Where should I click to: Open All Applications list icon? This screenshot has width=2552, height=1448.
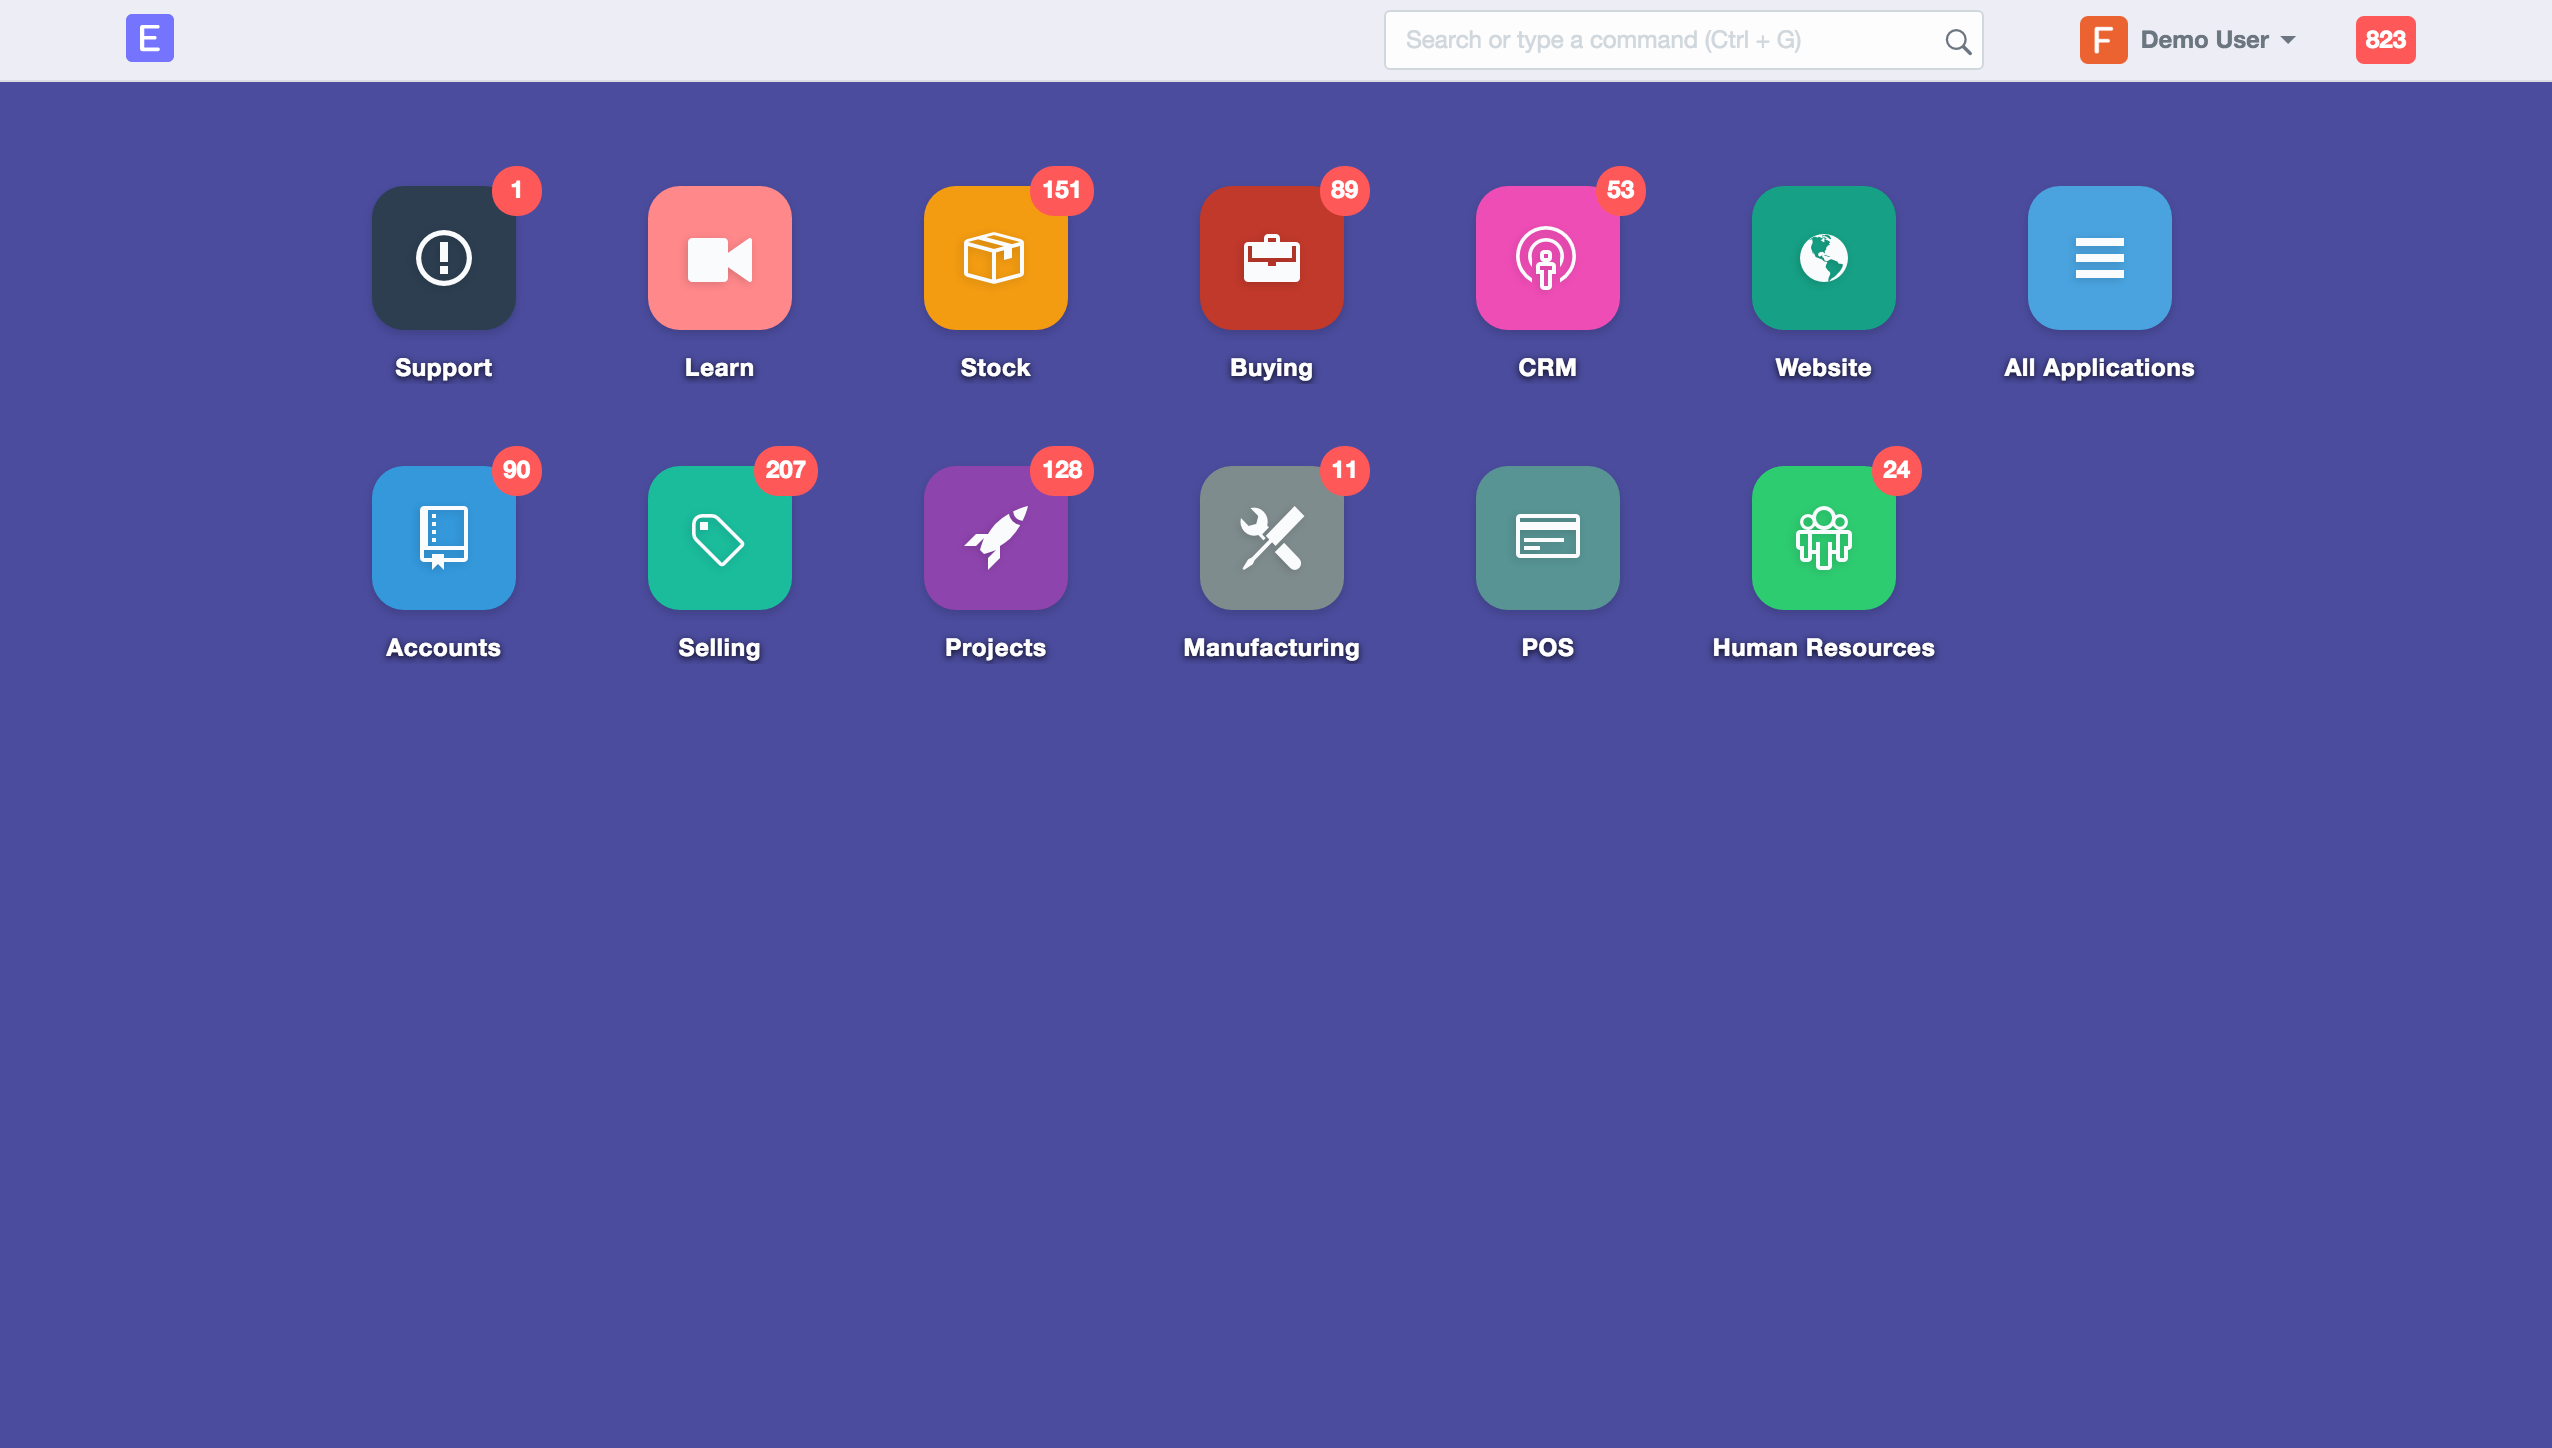pyautogui.click(x=2099, y=258)
